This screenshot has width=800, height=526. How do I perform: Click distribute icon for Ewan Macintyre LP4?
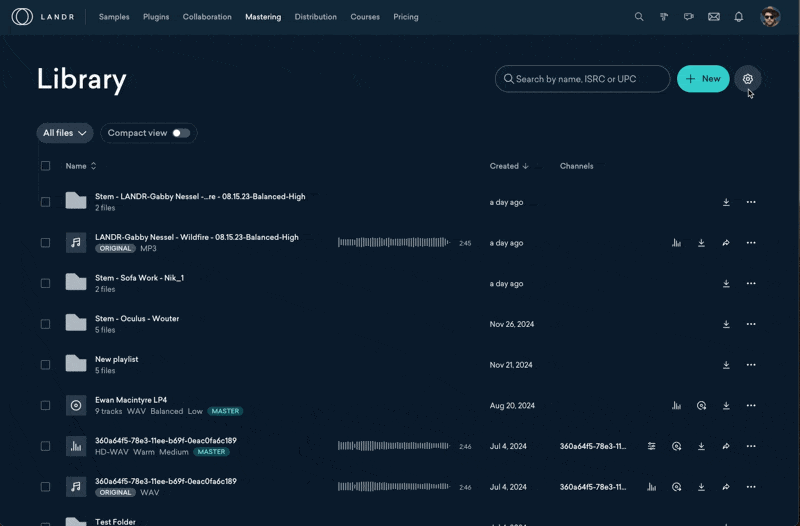[x=702, y=406]
